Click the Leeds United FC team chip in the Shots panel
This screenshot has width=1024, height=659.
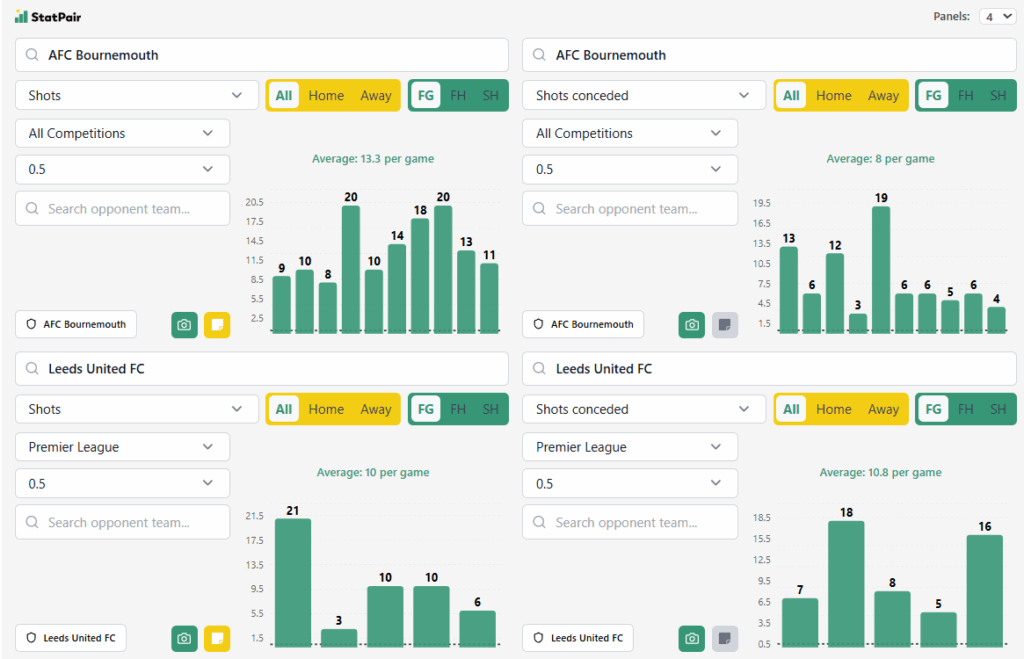pos(71,637)
